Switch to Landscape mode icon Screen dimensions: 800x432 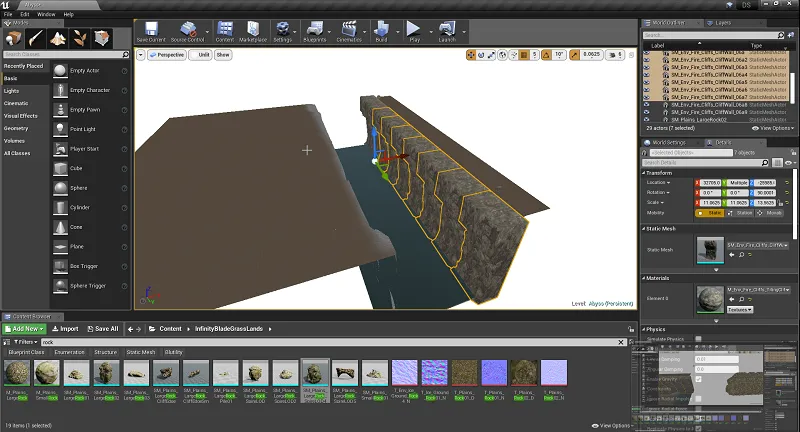58,38
